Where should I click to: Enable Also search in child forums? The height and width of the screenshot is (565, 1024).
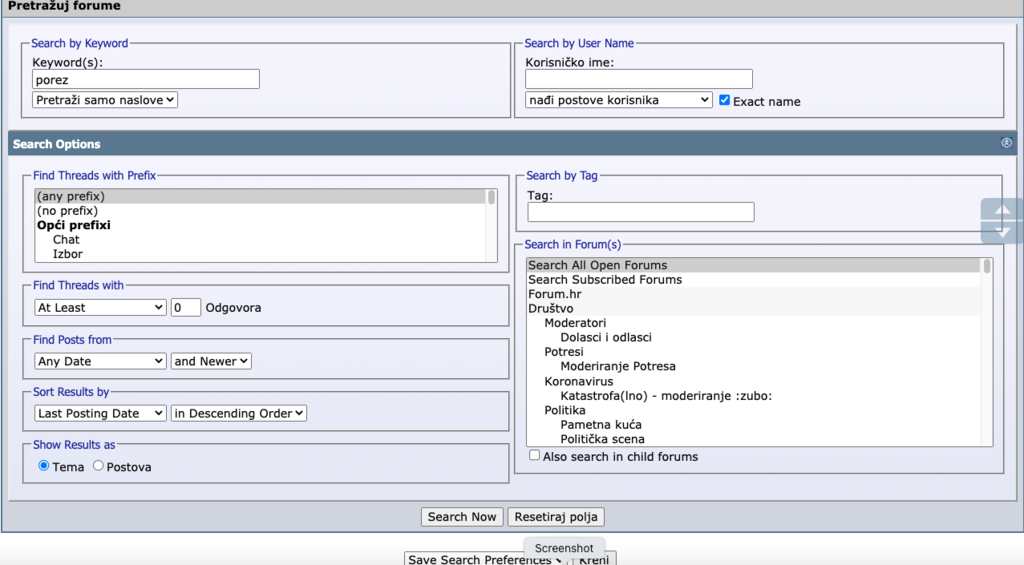(x=534, y=455)
